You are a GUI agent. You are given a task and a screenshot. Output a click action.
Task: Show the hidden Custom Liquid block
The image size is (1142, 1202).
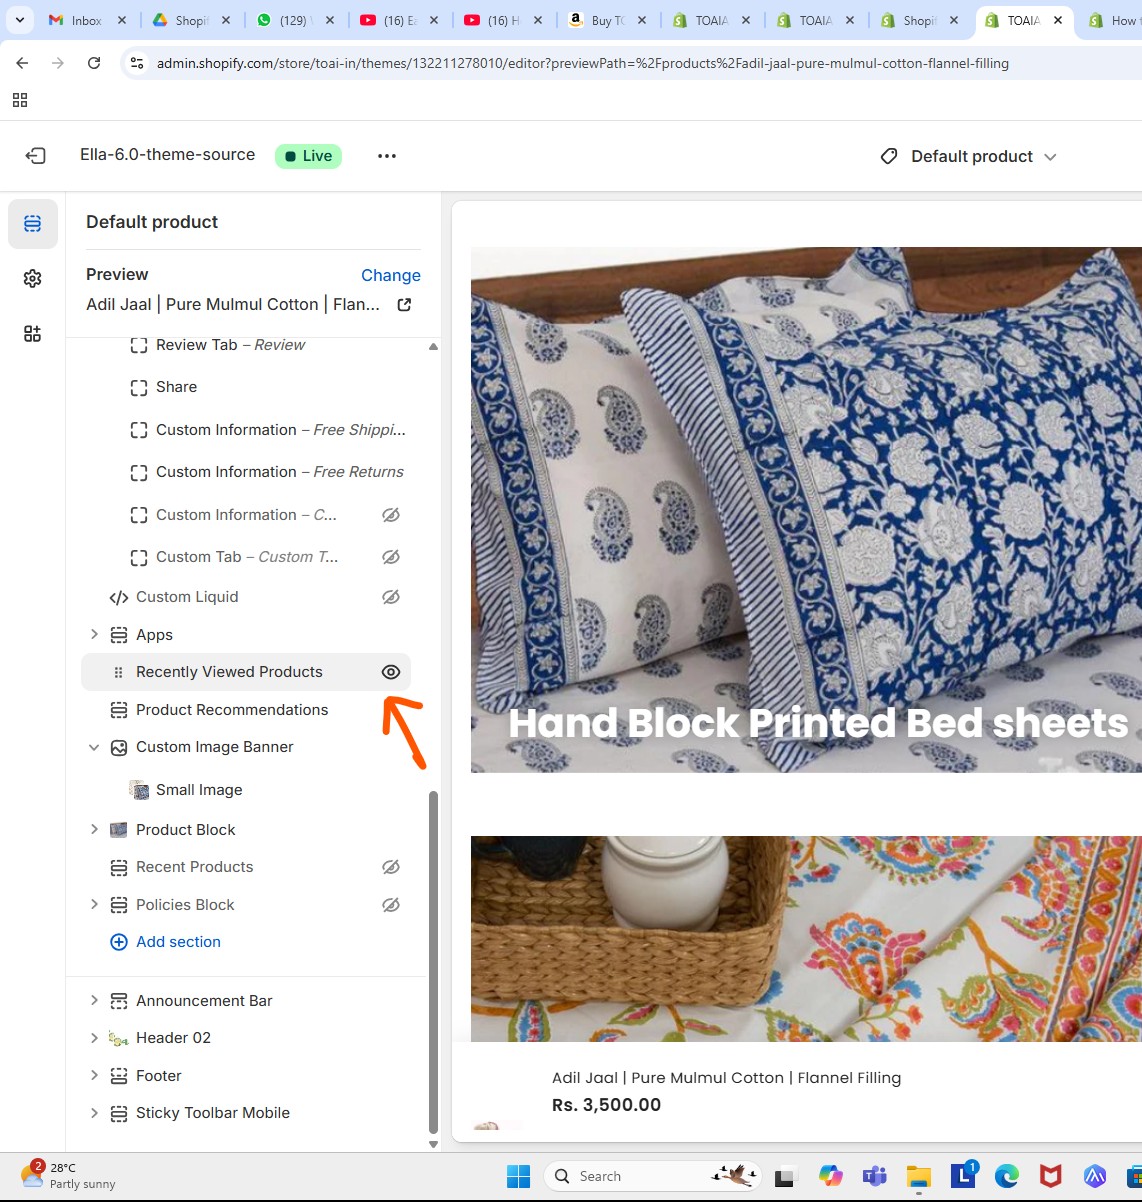(391, 597)
